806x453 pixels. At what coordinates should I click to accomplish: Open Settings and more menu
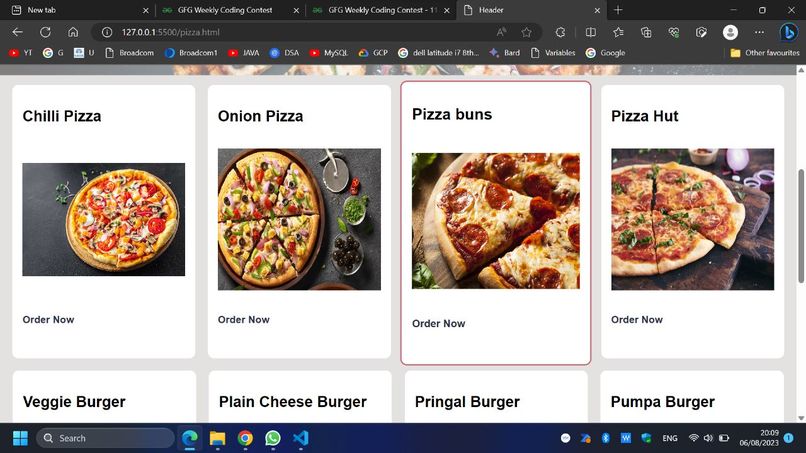coord(759,32)
